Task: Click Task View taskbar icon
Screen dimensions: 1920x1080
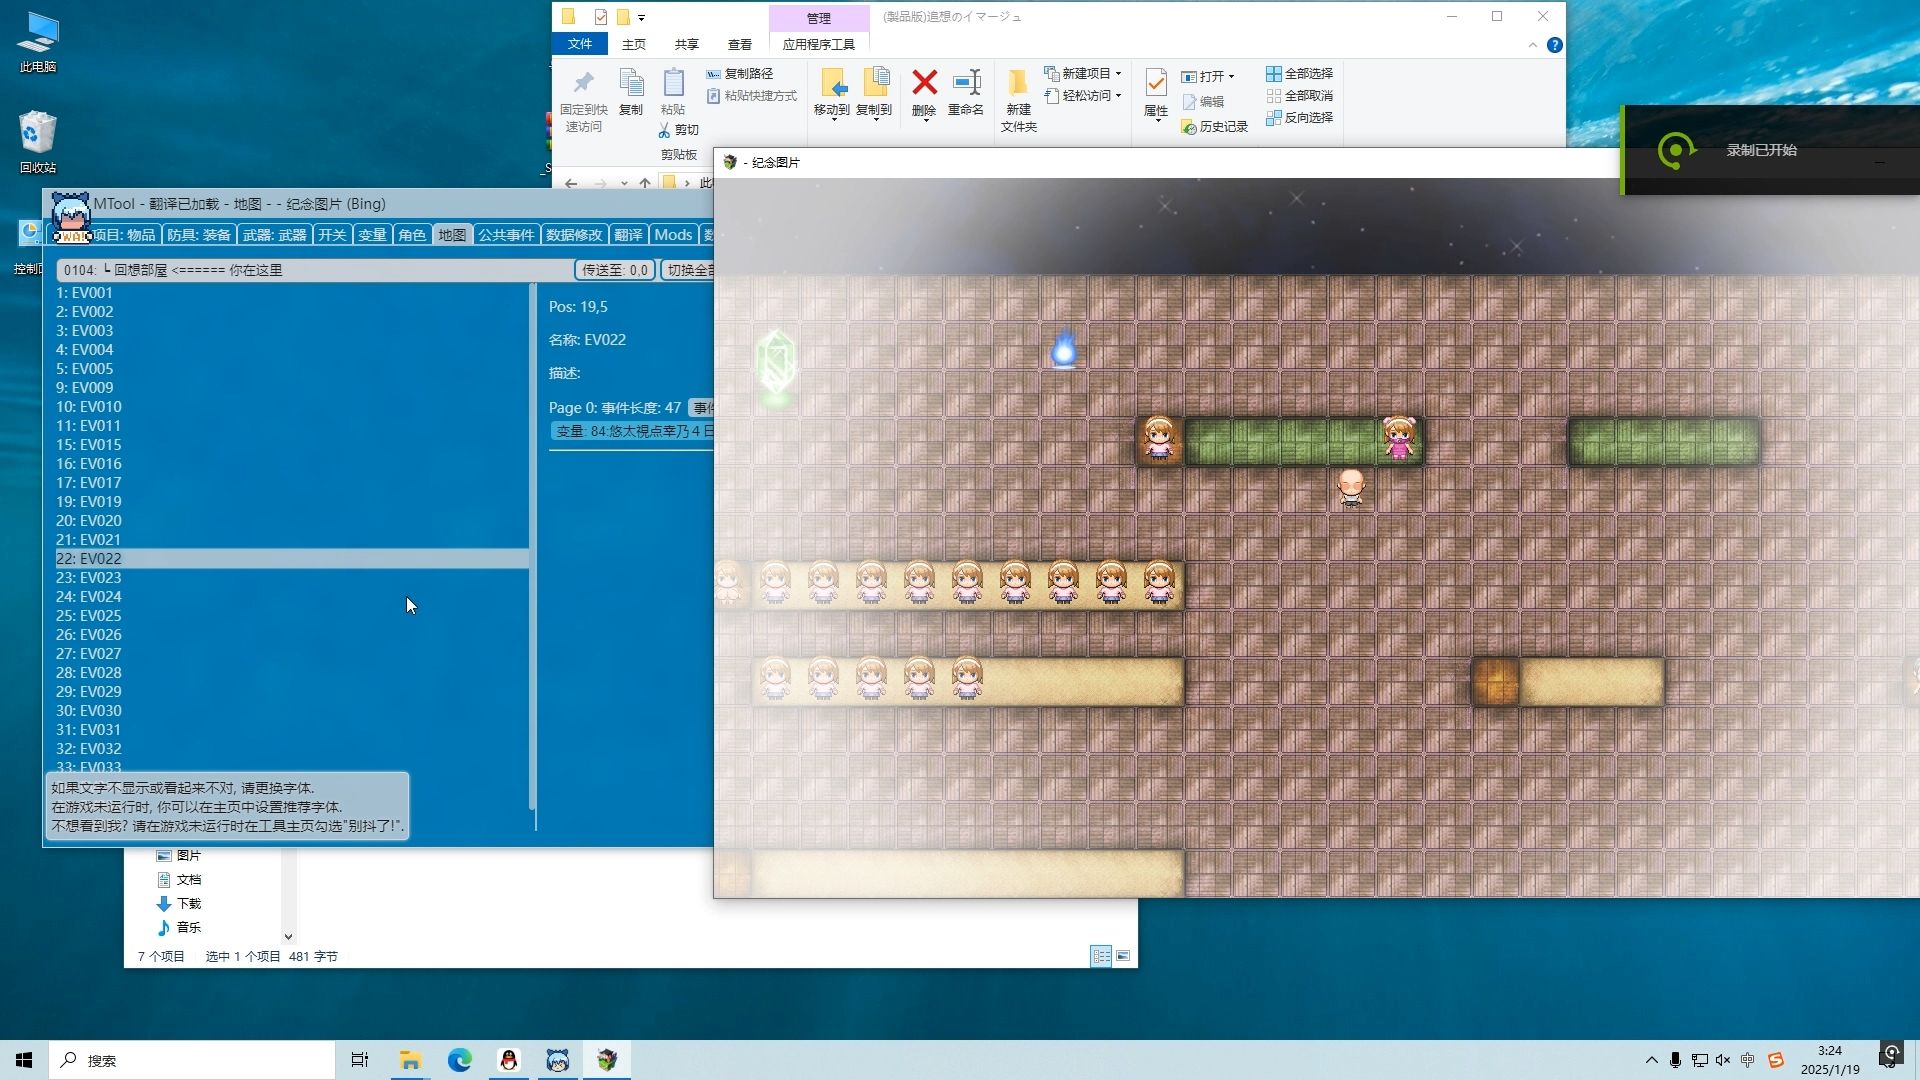Action: (x=359, y=1060)
